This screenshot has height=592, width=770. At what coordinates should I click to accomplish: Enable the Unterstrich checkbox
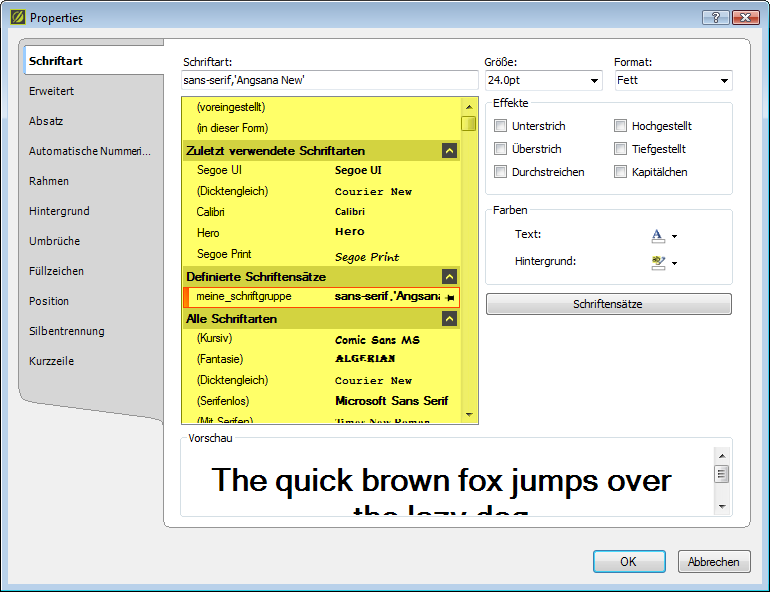click(501, 126)
